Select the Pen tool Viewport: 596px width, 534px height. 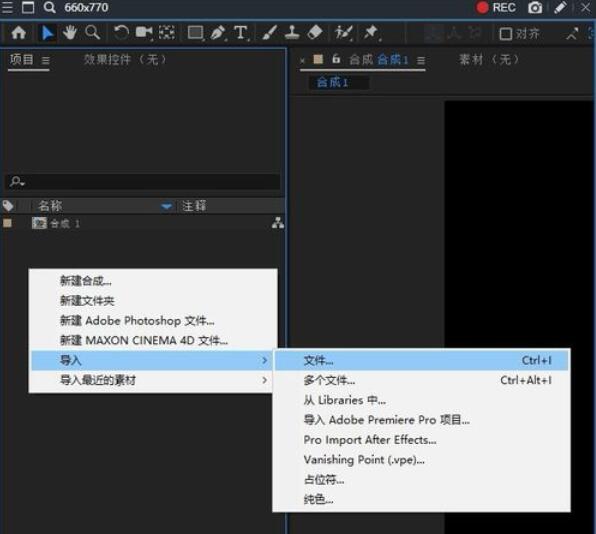(218, 33)
